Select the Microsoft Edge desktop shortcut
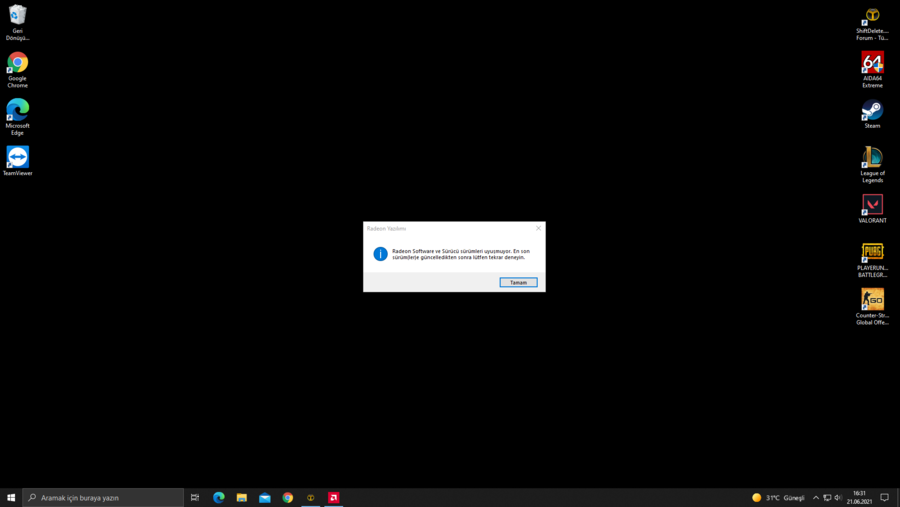The image size is (900, 507). [17, 117]
